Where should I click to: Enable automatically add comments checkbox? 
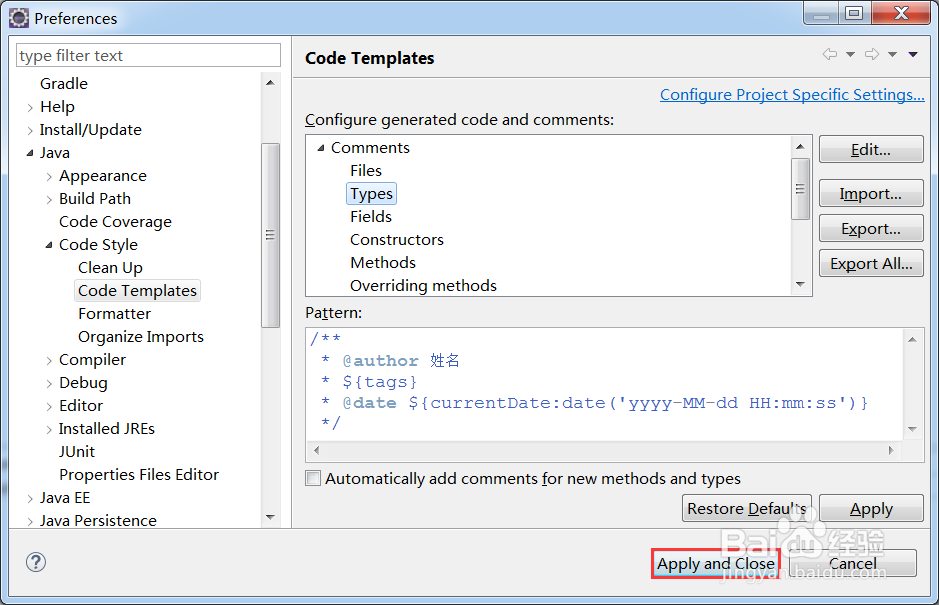[x=313, y=478]
